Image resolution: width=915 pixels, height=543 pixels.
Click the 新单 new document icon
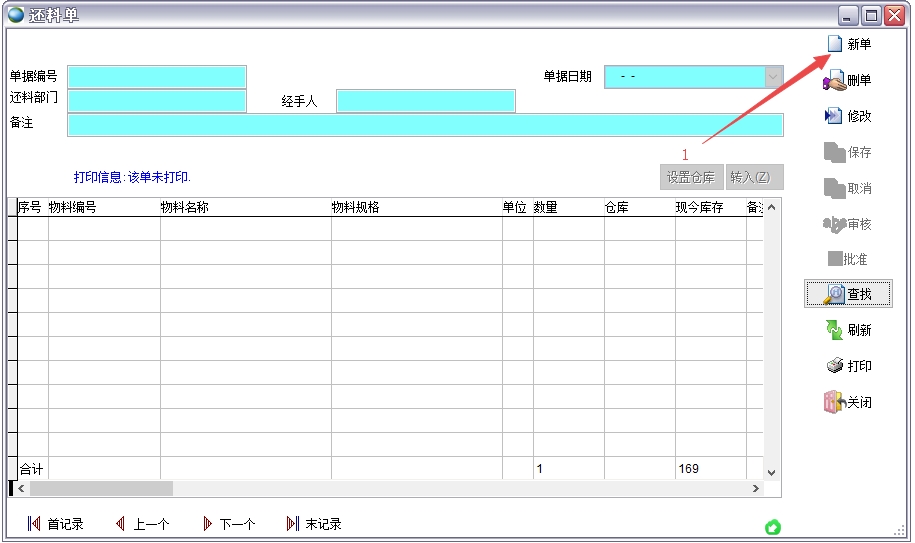pos(835,44)
